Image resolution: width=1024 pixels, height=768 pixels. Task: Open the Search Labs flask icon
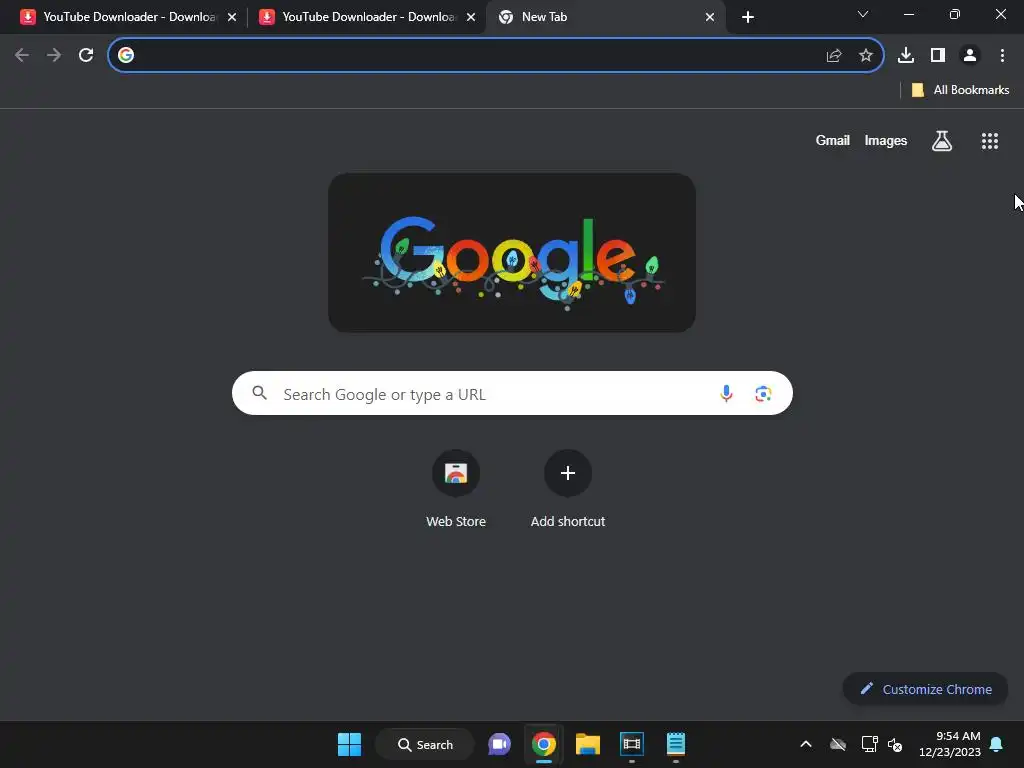click(941, 140)
